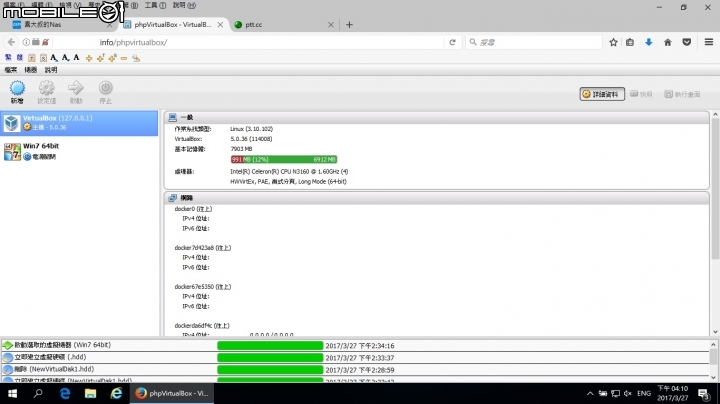Click the taskbar clock 下午 04:10
Viewport: 720px width, 404px height.
point(673,388)
